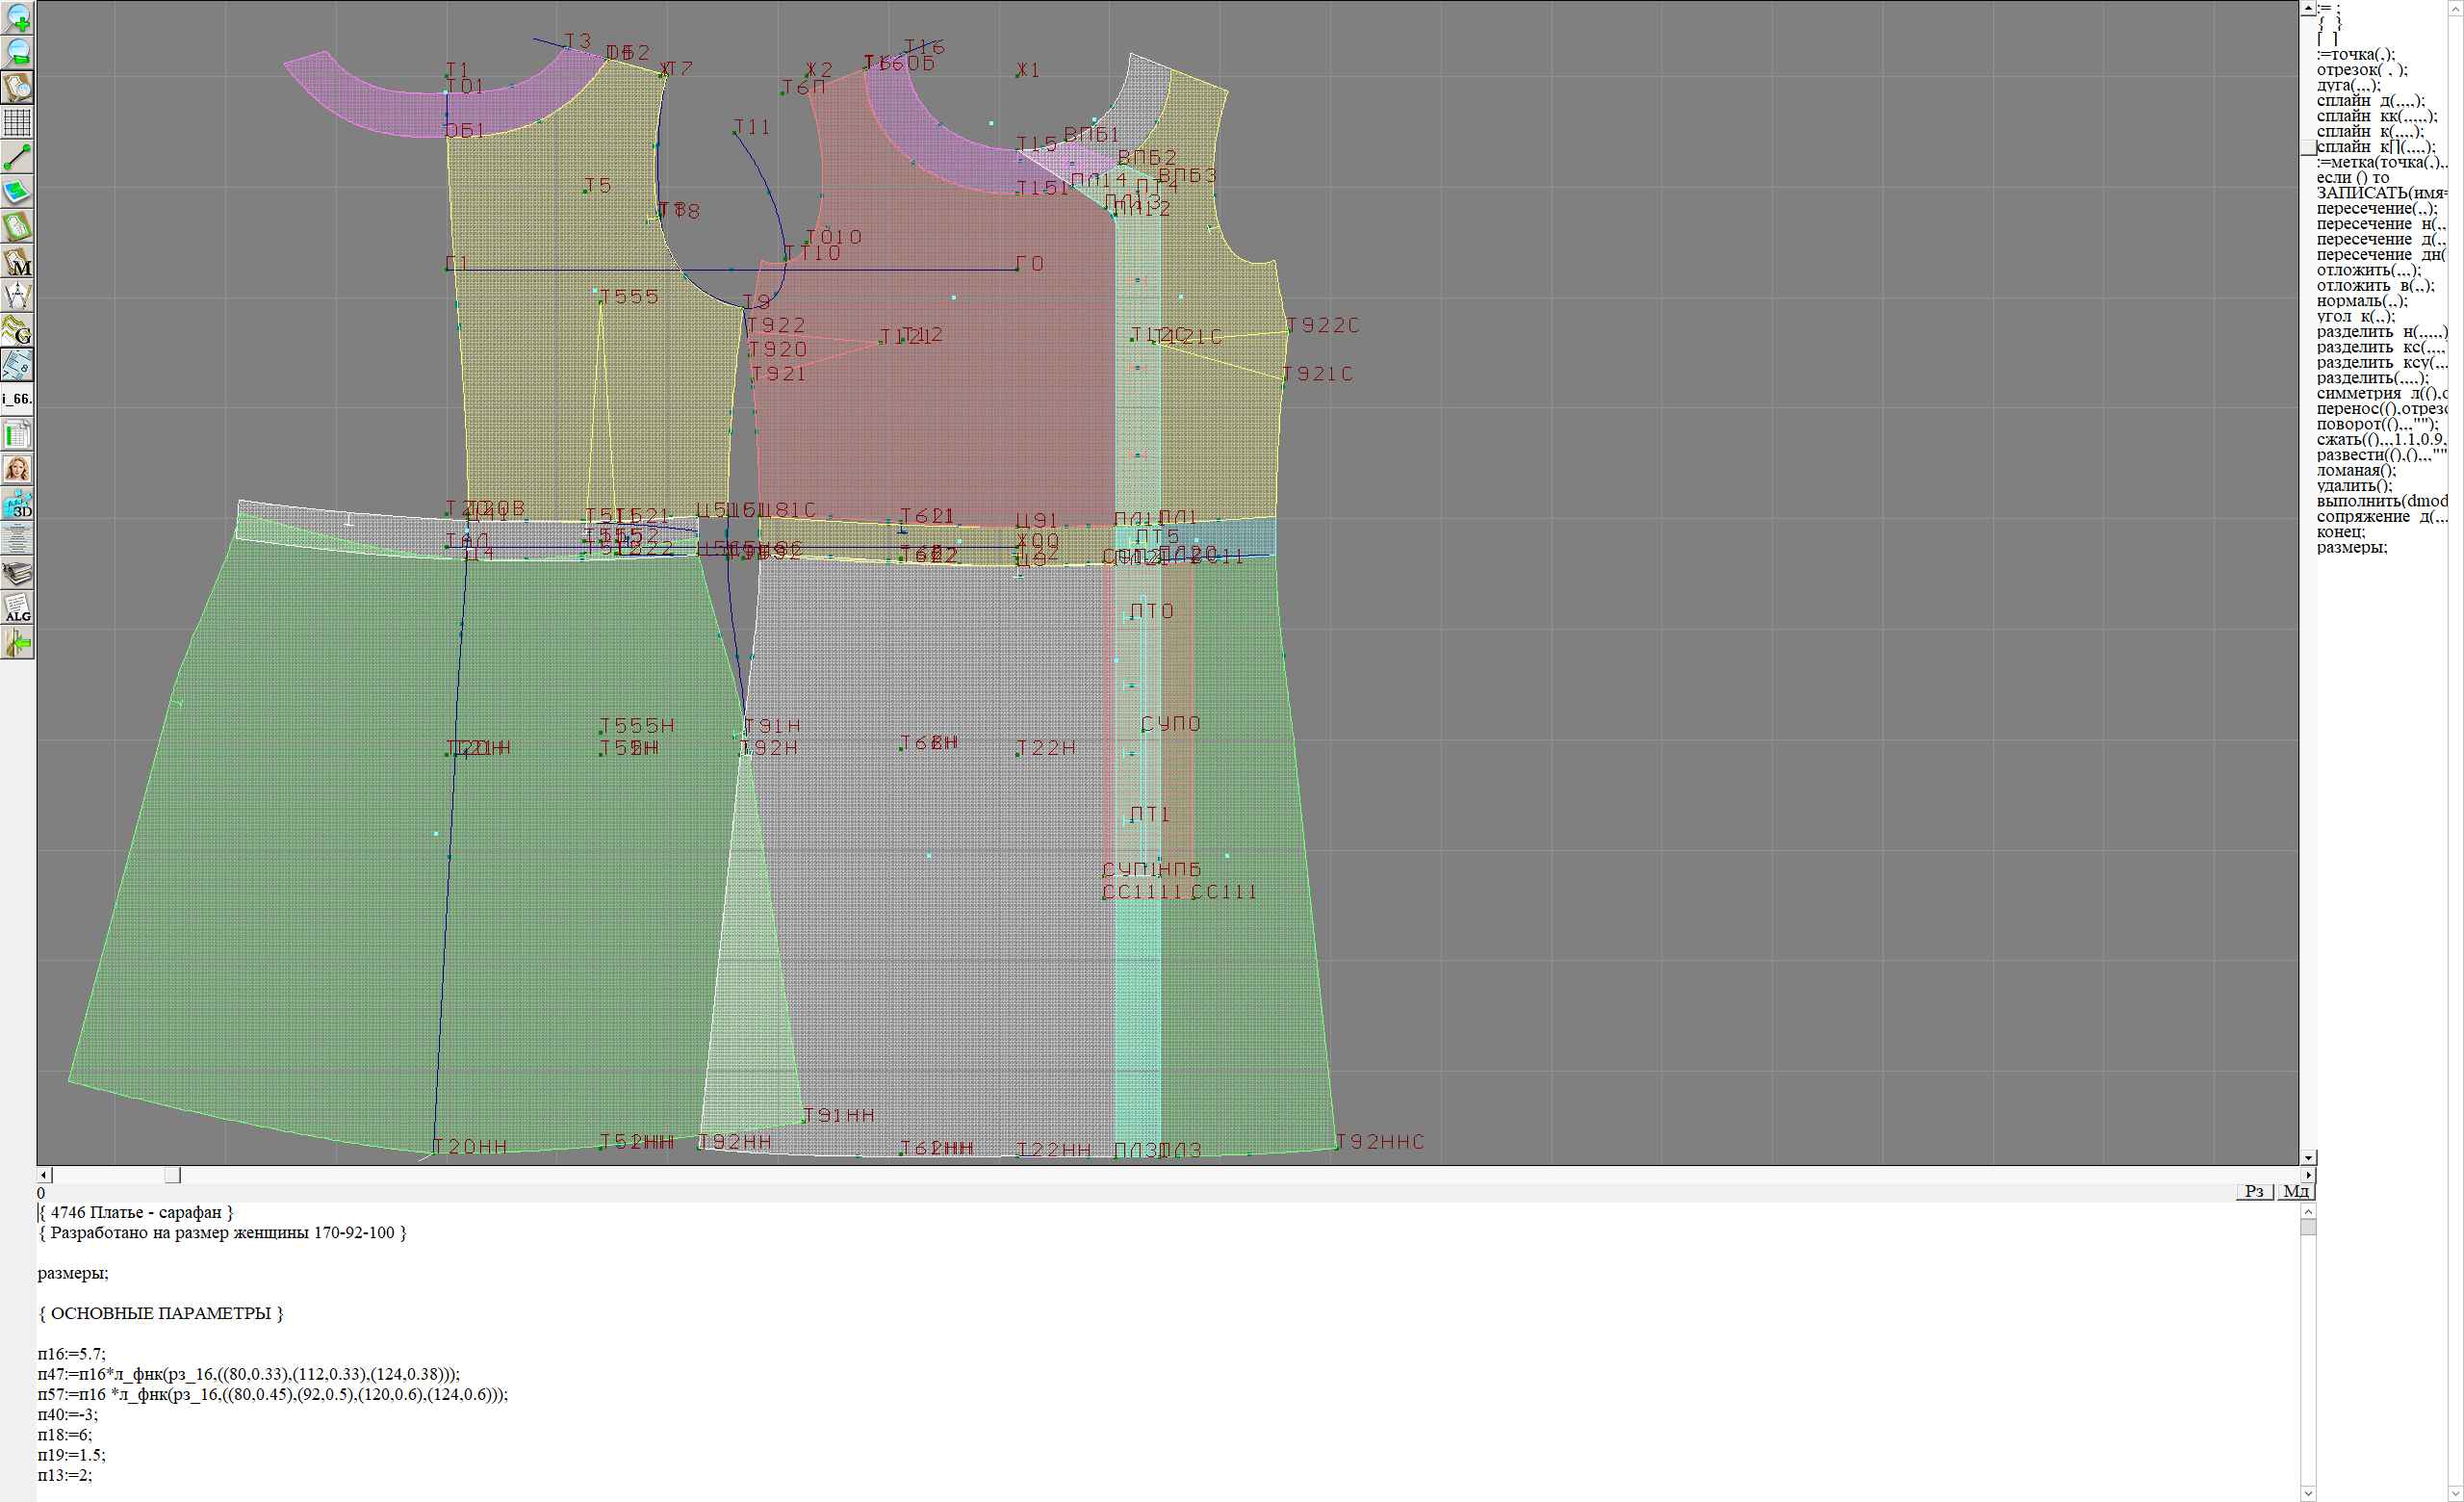Open the spreadsheet table icon
The height and width of the screenshot is (1502, 2464).
coord(17,434)
